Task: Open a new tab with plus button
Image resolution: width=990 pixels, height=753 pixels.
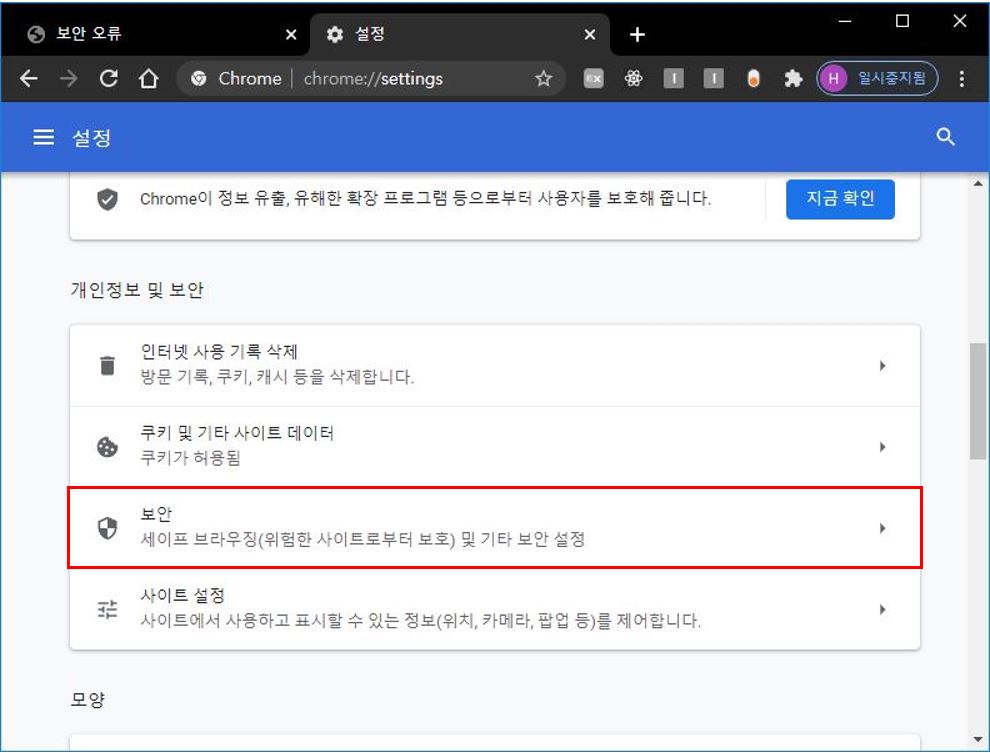Action: (637, 35)
